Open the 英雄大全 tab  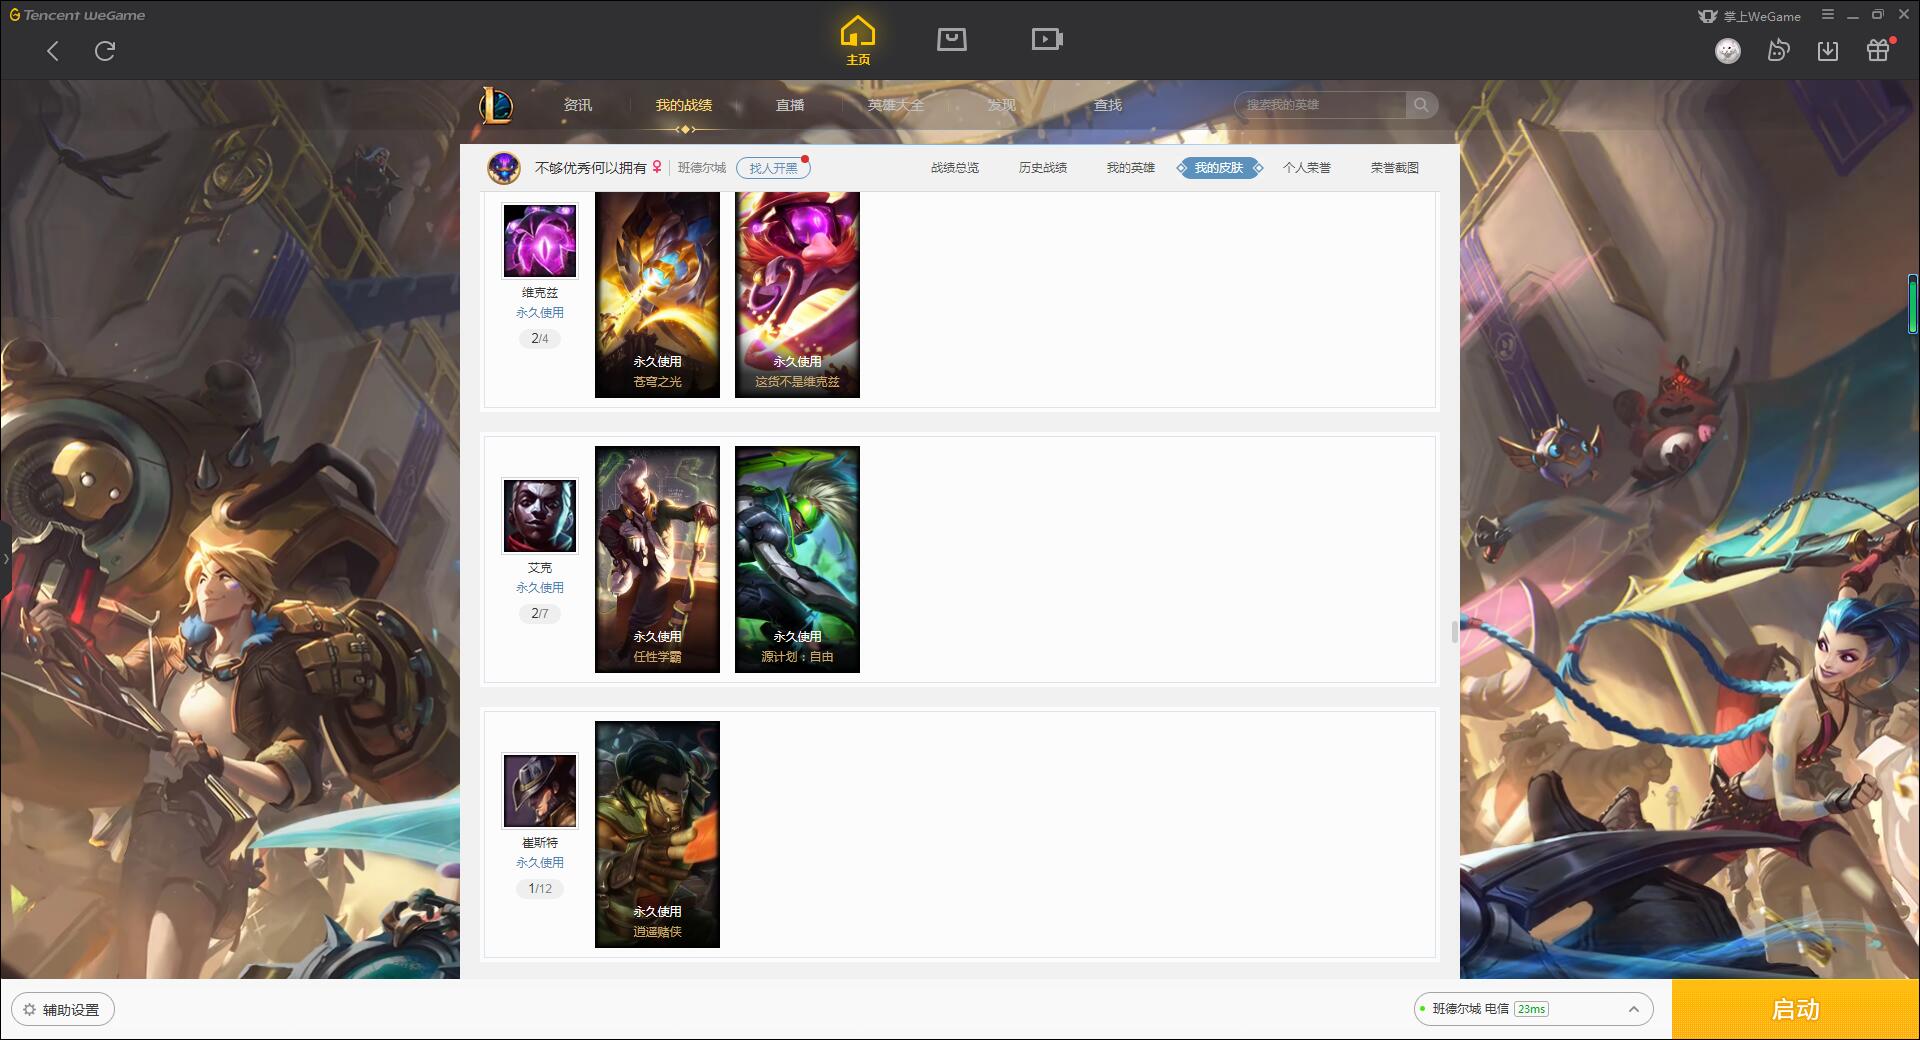coord(896,105)
